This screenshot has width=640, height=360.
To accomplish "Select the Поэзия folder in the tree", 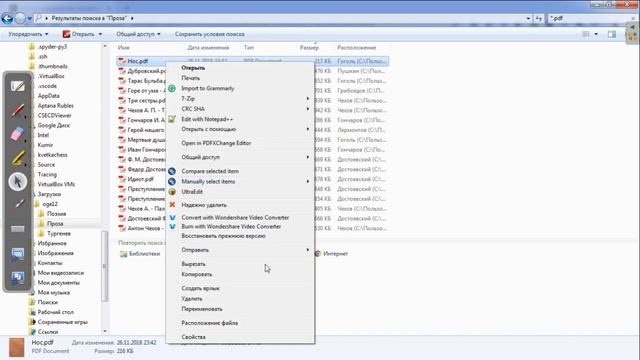I will [56, 214].
